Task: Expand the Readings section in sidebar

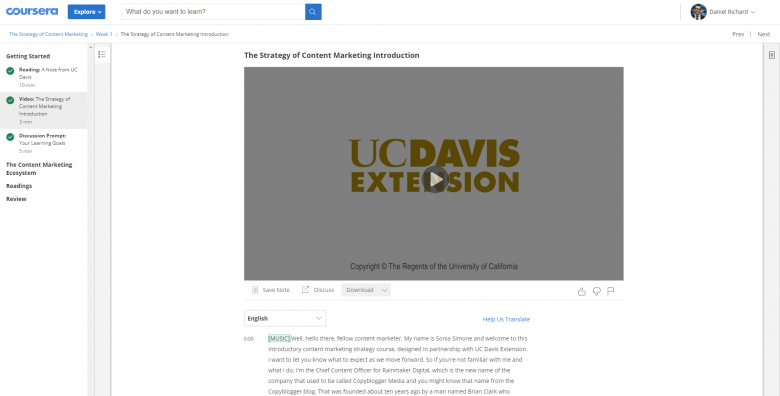Action: [x=19, y=186]
